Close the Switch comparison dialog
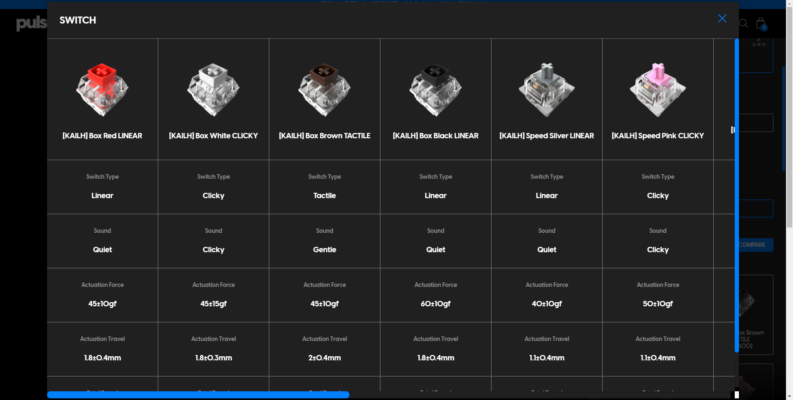793x400 pixels. [x=722, y=19]
